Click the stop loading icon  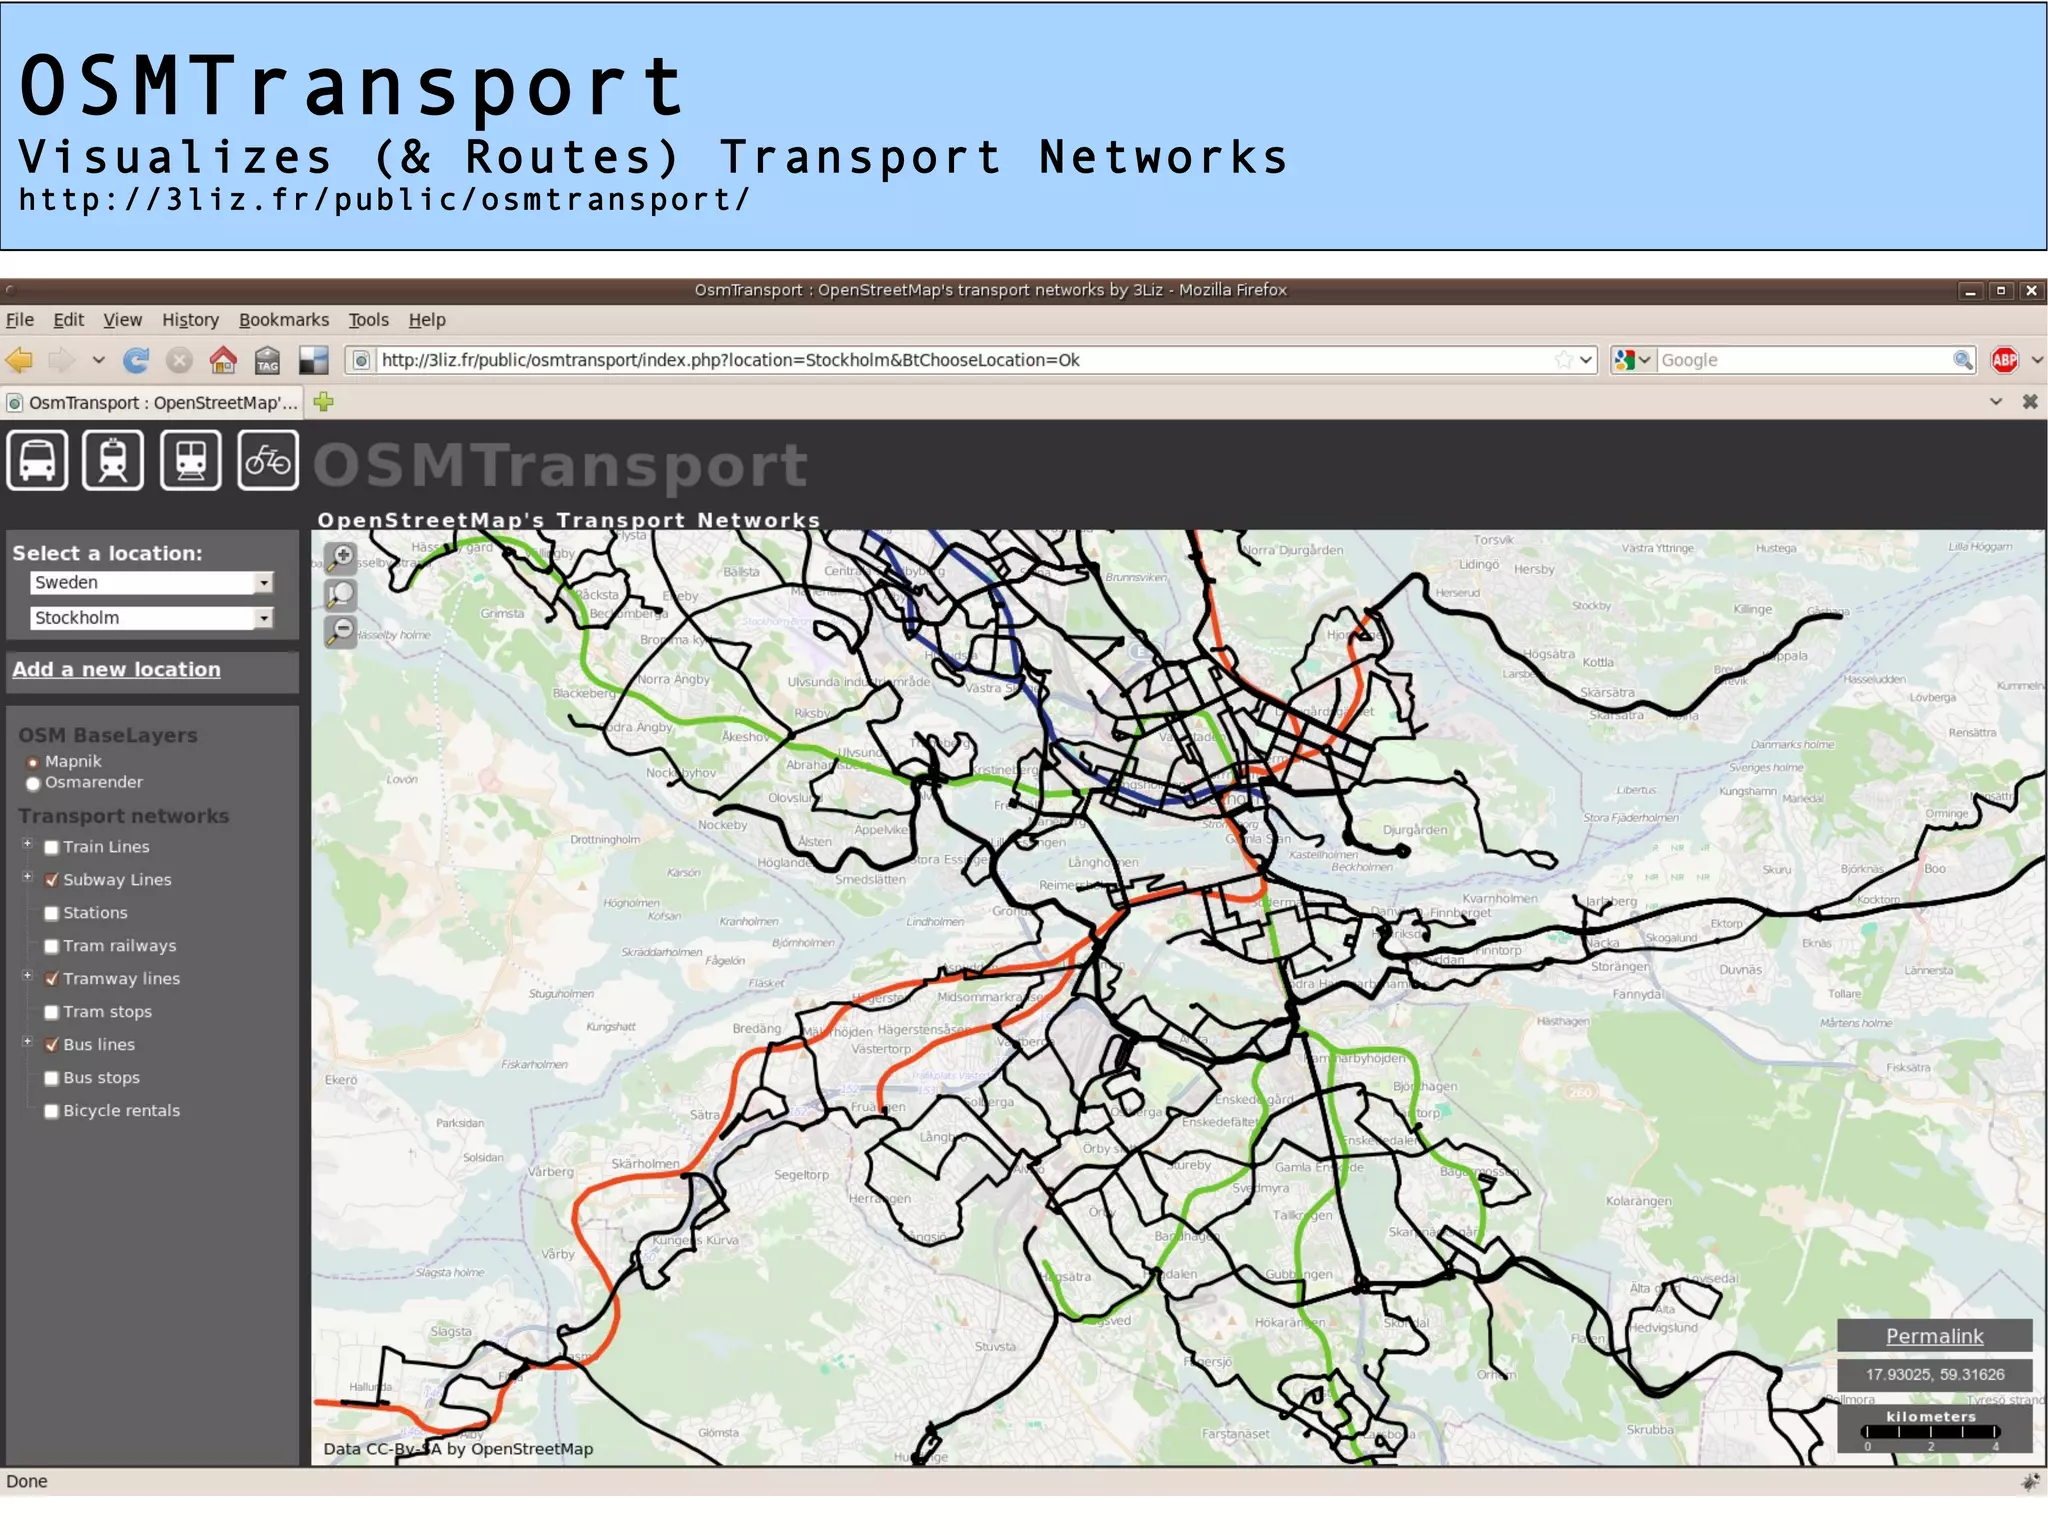point(179,360)
